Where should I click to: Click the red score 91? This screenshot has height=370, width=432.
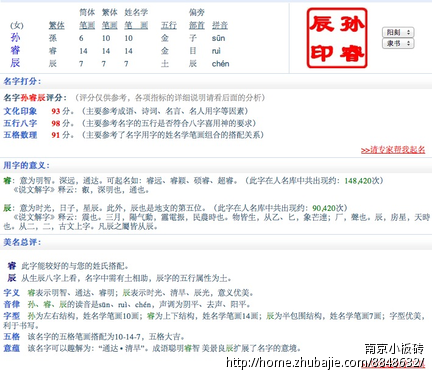pos(56,135)
